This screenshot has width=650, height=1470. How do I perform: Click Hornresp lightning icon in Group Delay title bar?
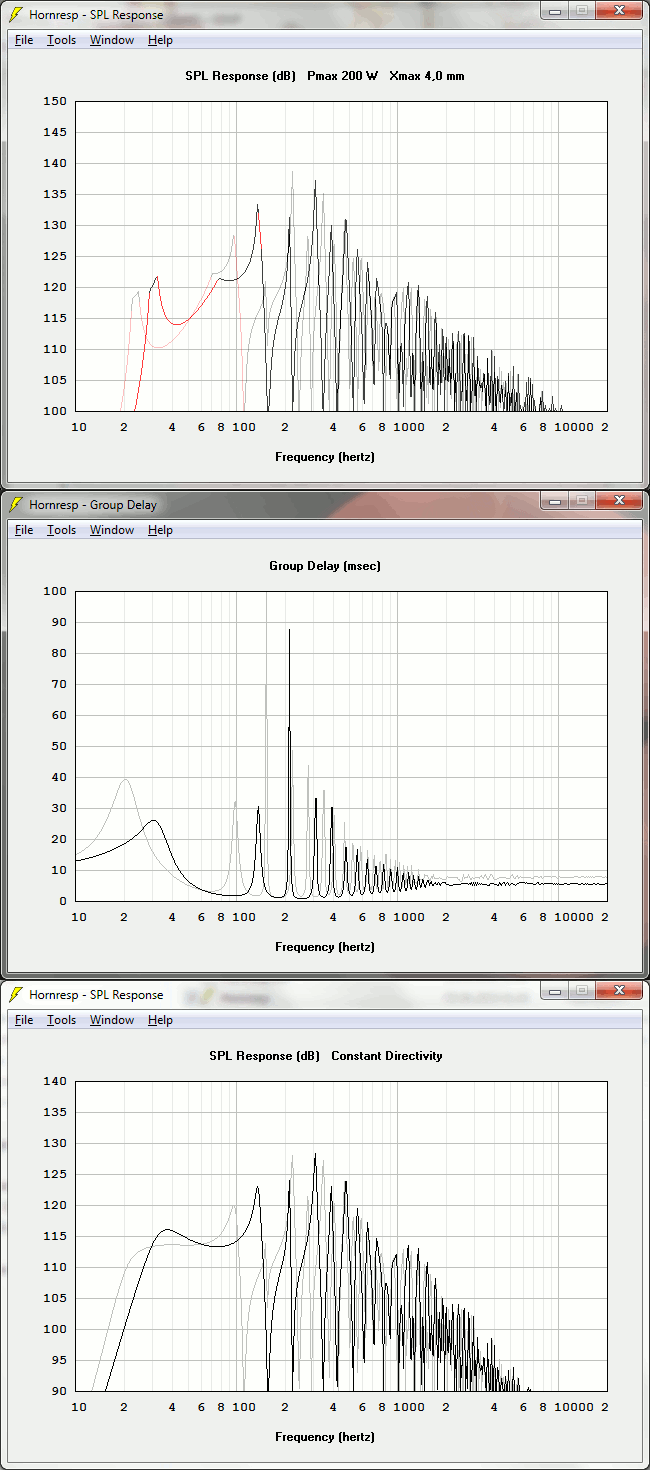[x=16, y=505]
